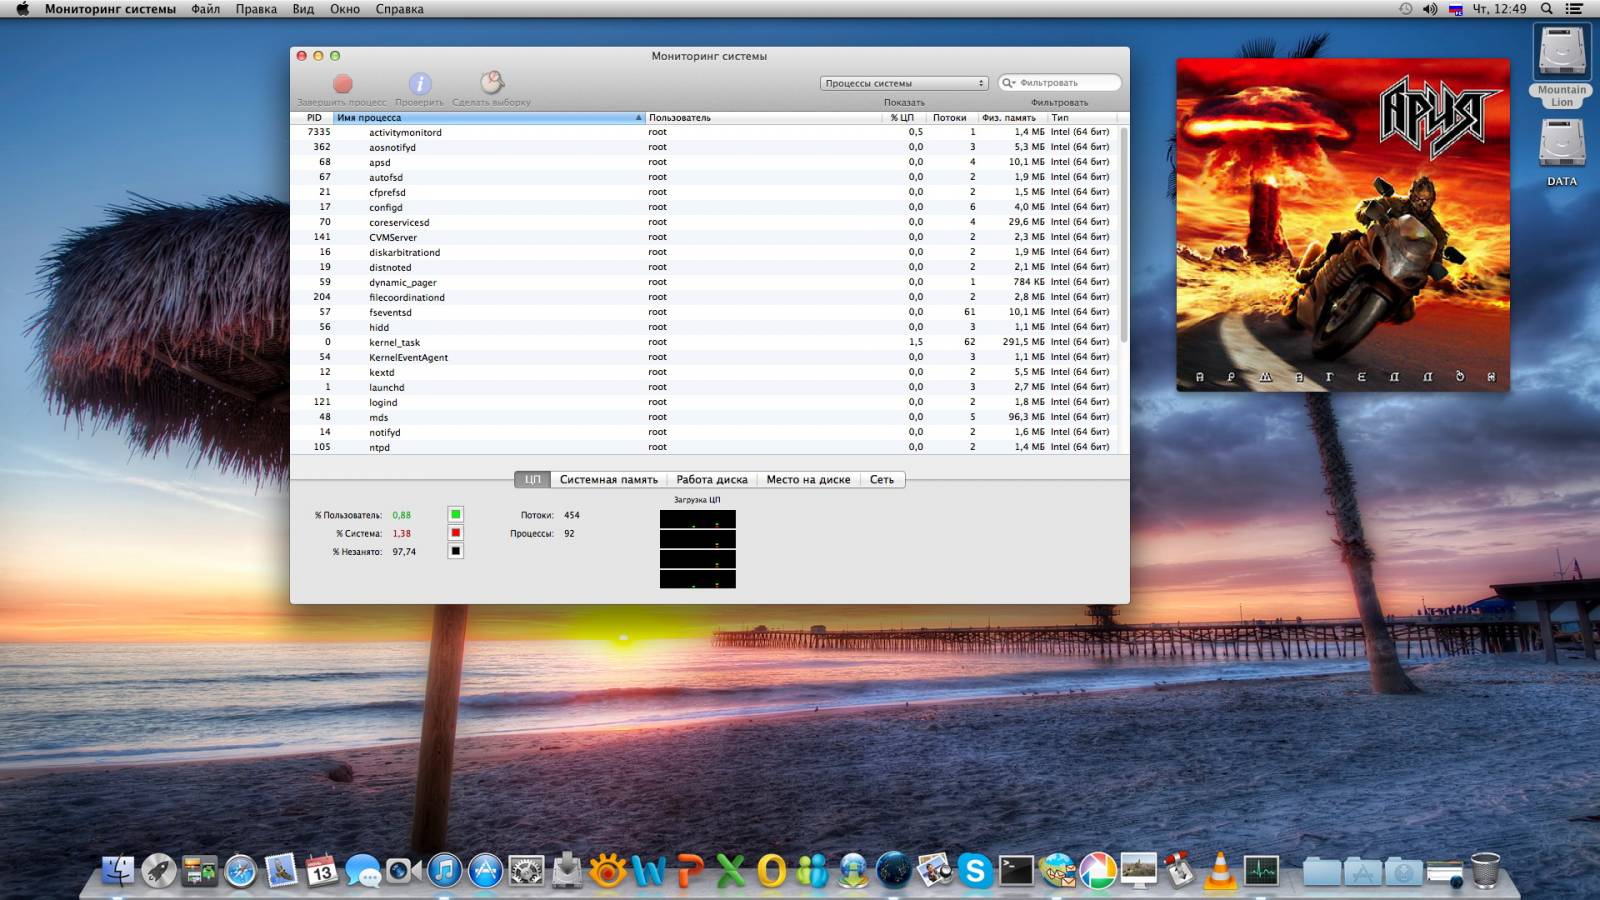Switch to Место на диске tab

click(x=808, y=480)
